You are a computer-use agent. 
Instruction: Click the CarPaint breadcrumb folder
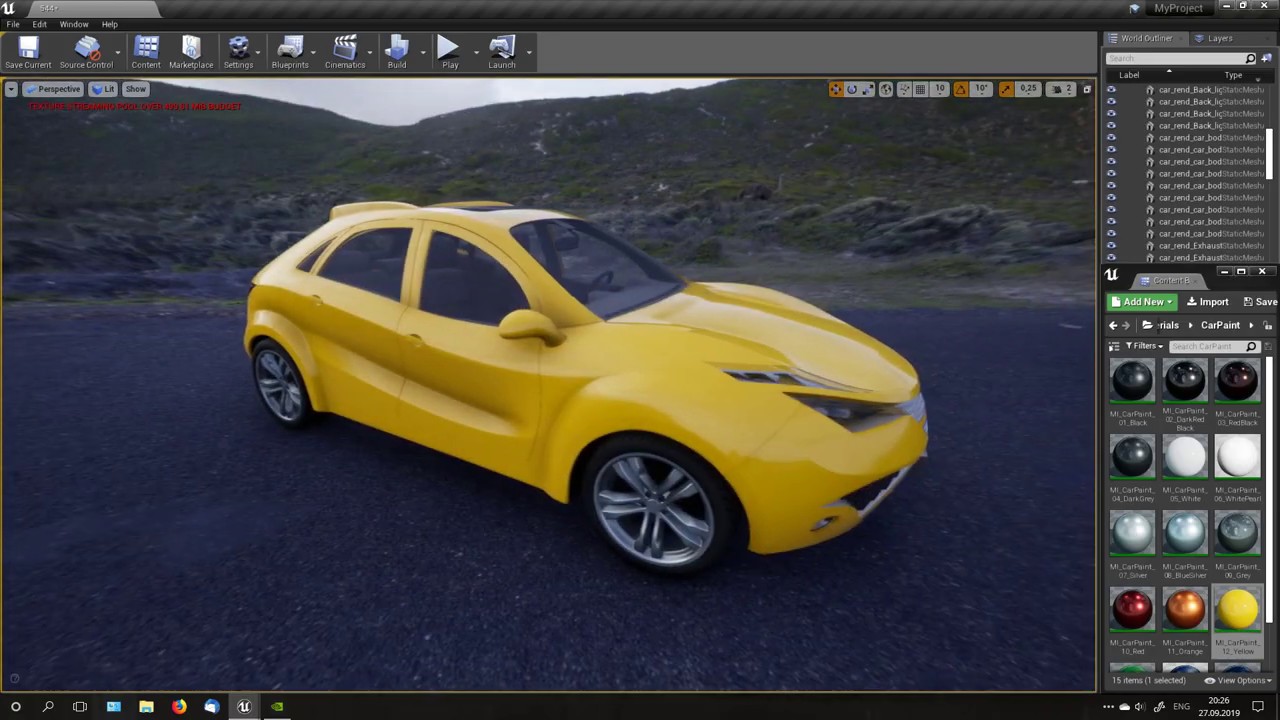pos(1220,325)
